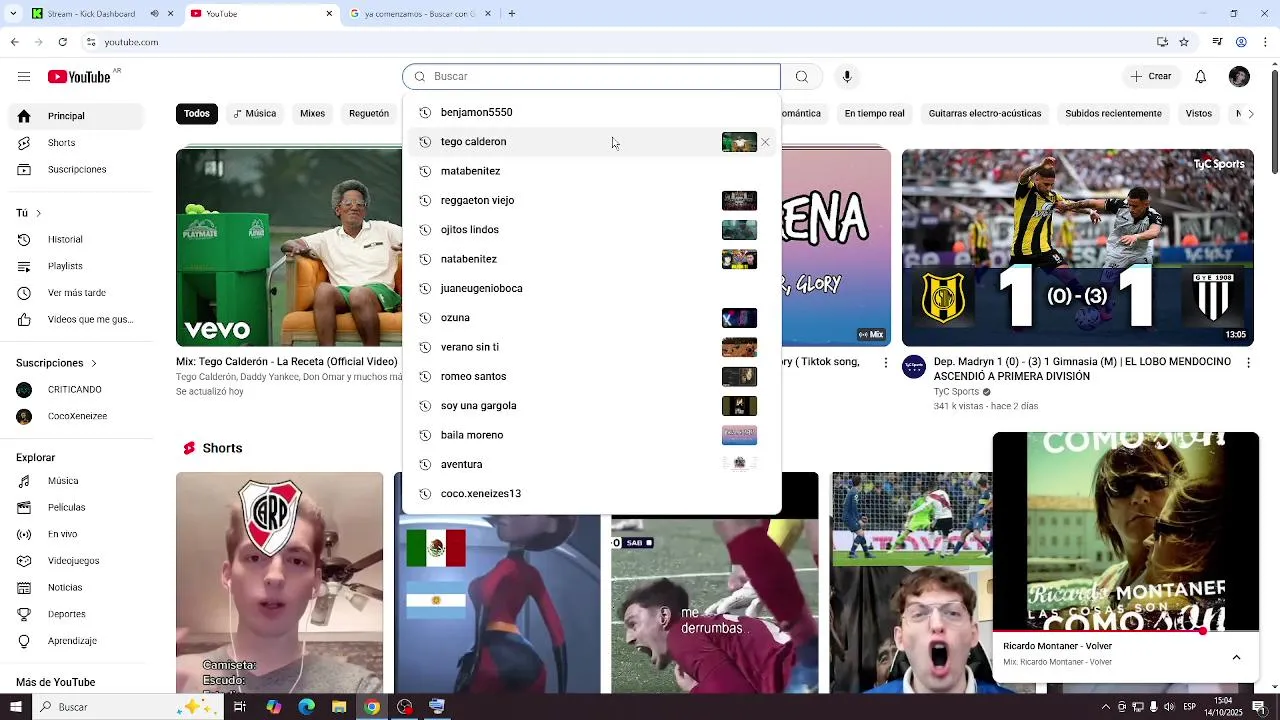Viewport: 1280px width, 720px height.
Task: Open the notifications bell
Action: pos(1200,77)
